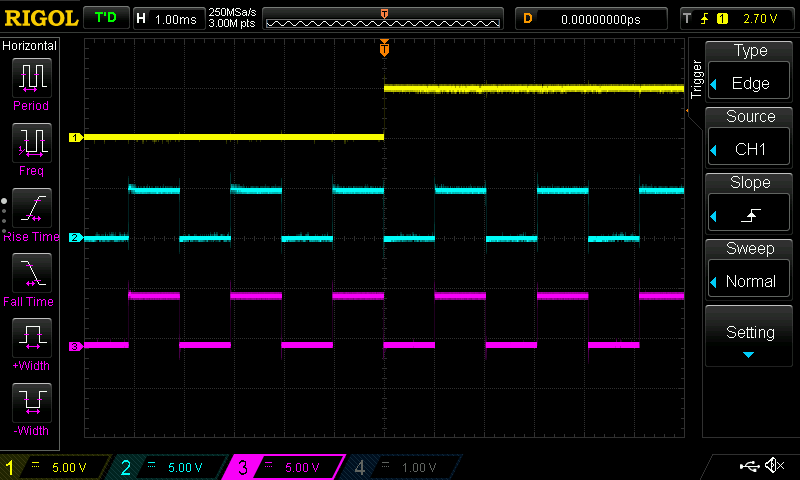
Task: Select the Fall Time measurement icon
Action: pyautogui.click(x=32, y=272)
